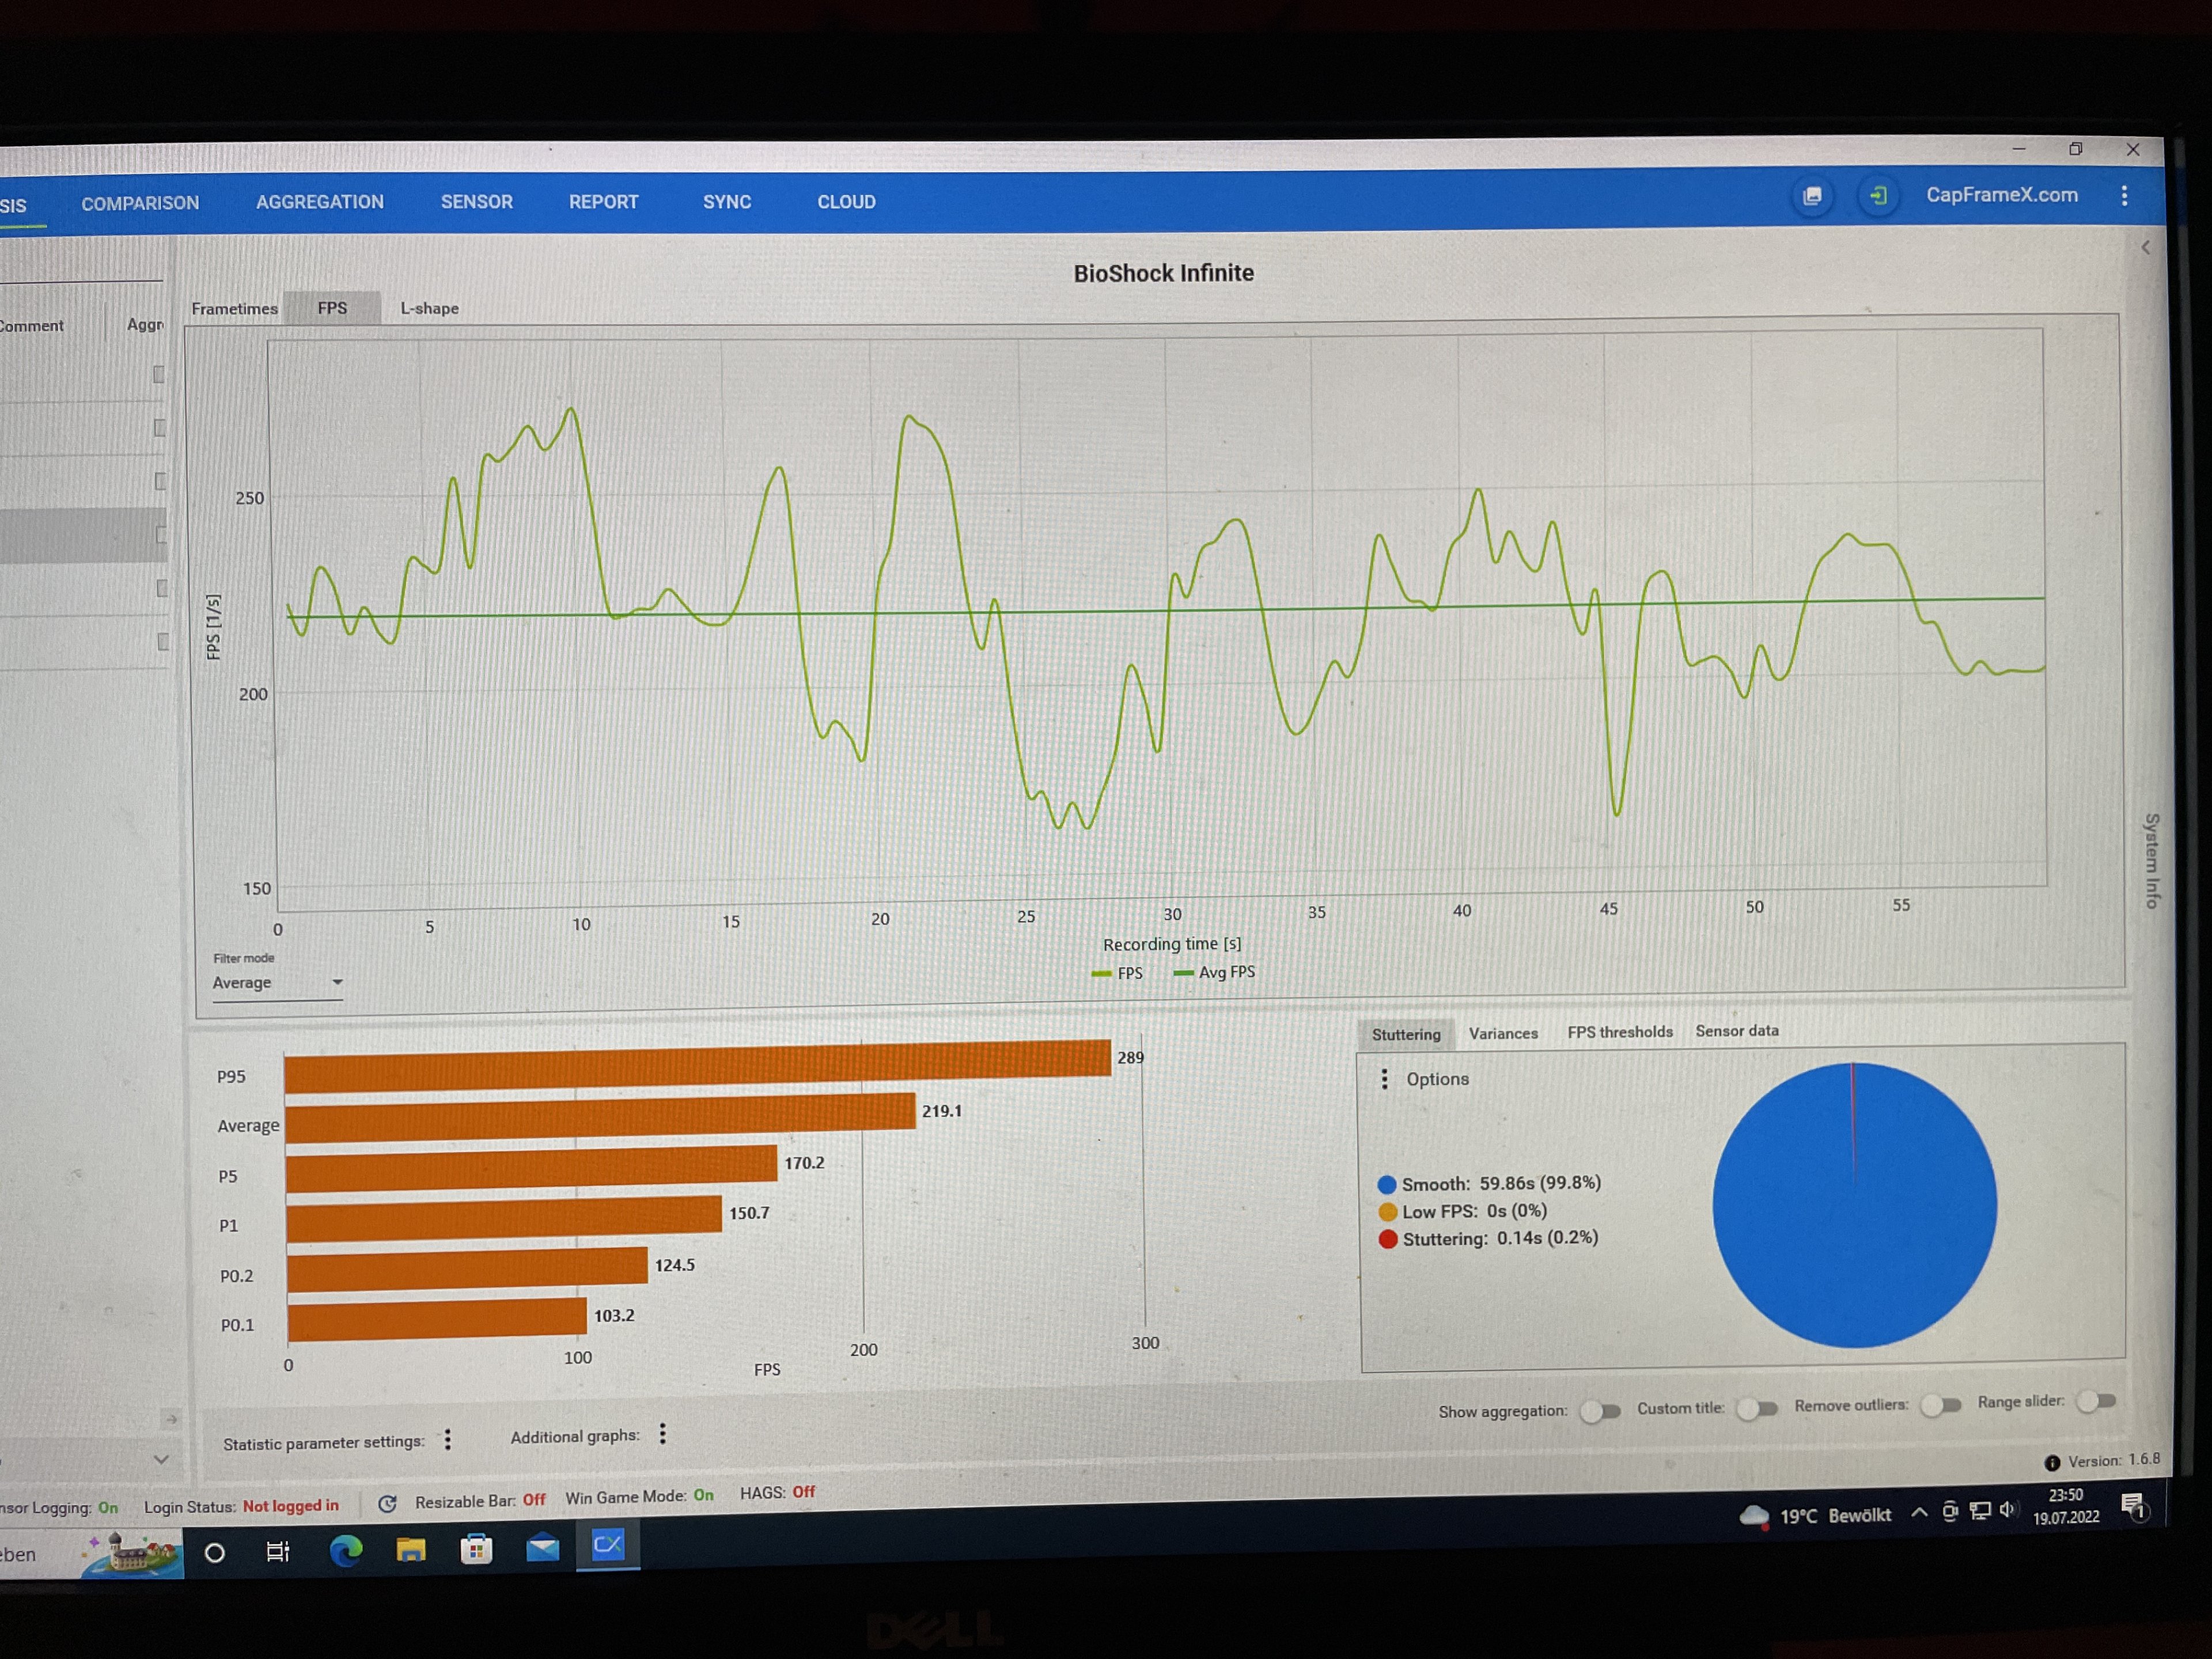Screen dimensions: 2212x1659
Task: Click the login icon beside CapFrameX.com
Action: click(1877, 196)
